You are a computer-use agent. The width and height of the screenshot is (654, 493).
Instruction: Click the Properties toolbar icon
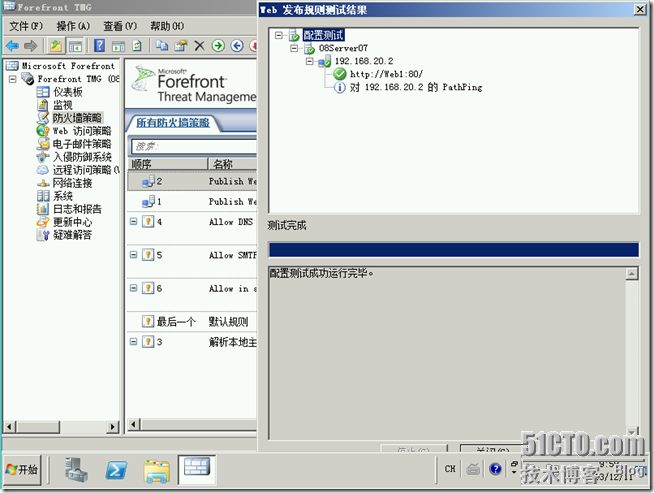[x=181, y=45]
